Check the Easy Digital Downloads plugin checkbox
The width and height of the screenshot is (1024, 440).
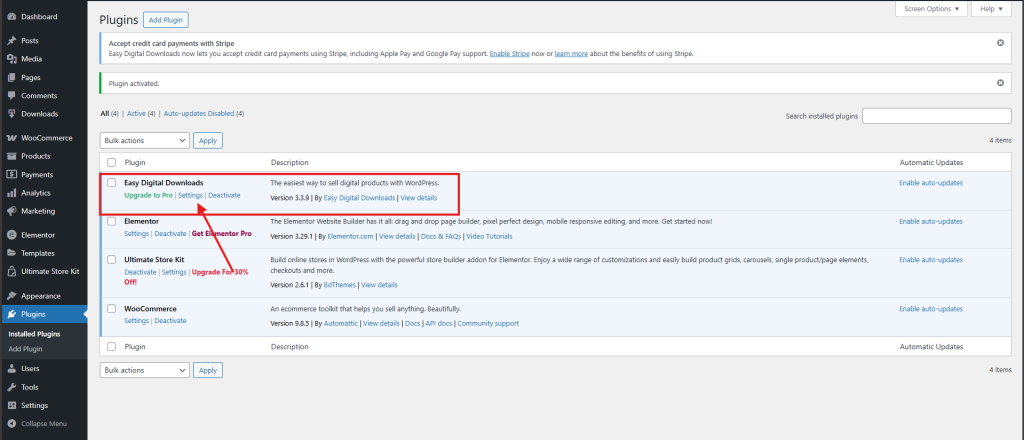(112, 183)
